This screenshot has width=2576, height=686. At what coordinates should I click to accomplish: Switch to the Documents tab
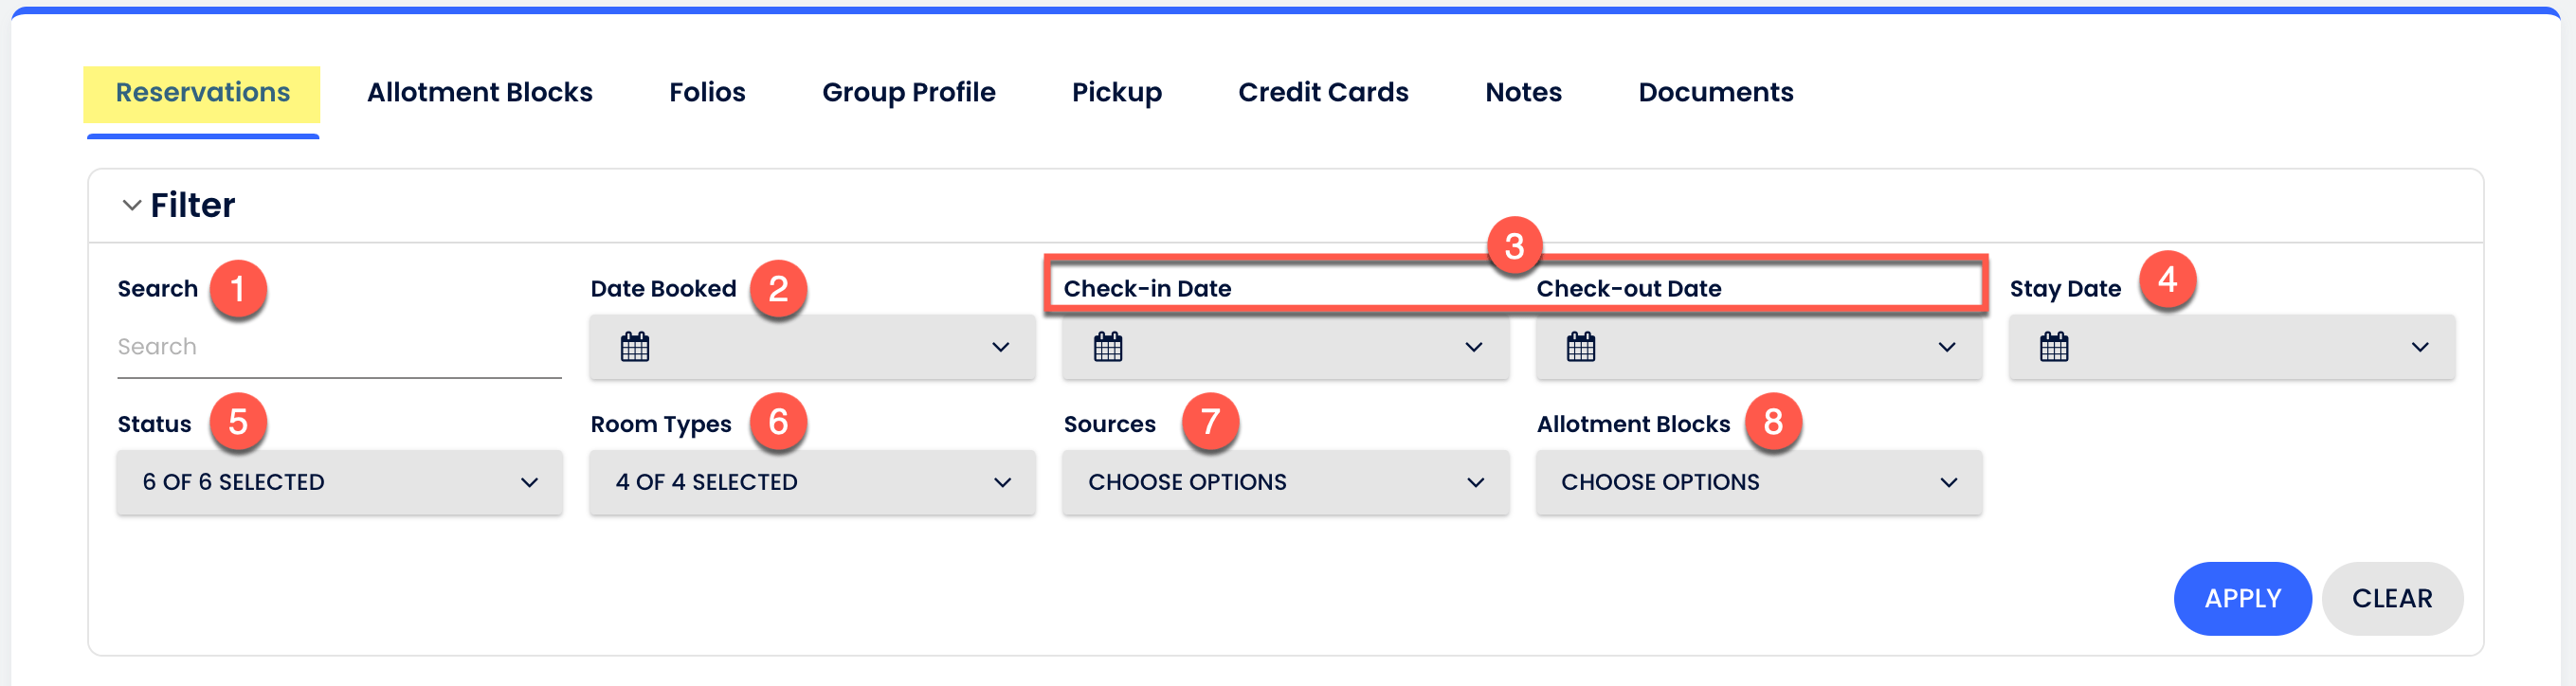coord(1715,92)
